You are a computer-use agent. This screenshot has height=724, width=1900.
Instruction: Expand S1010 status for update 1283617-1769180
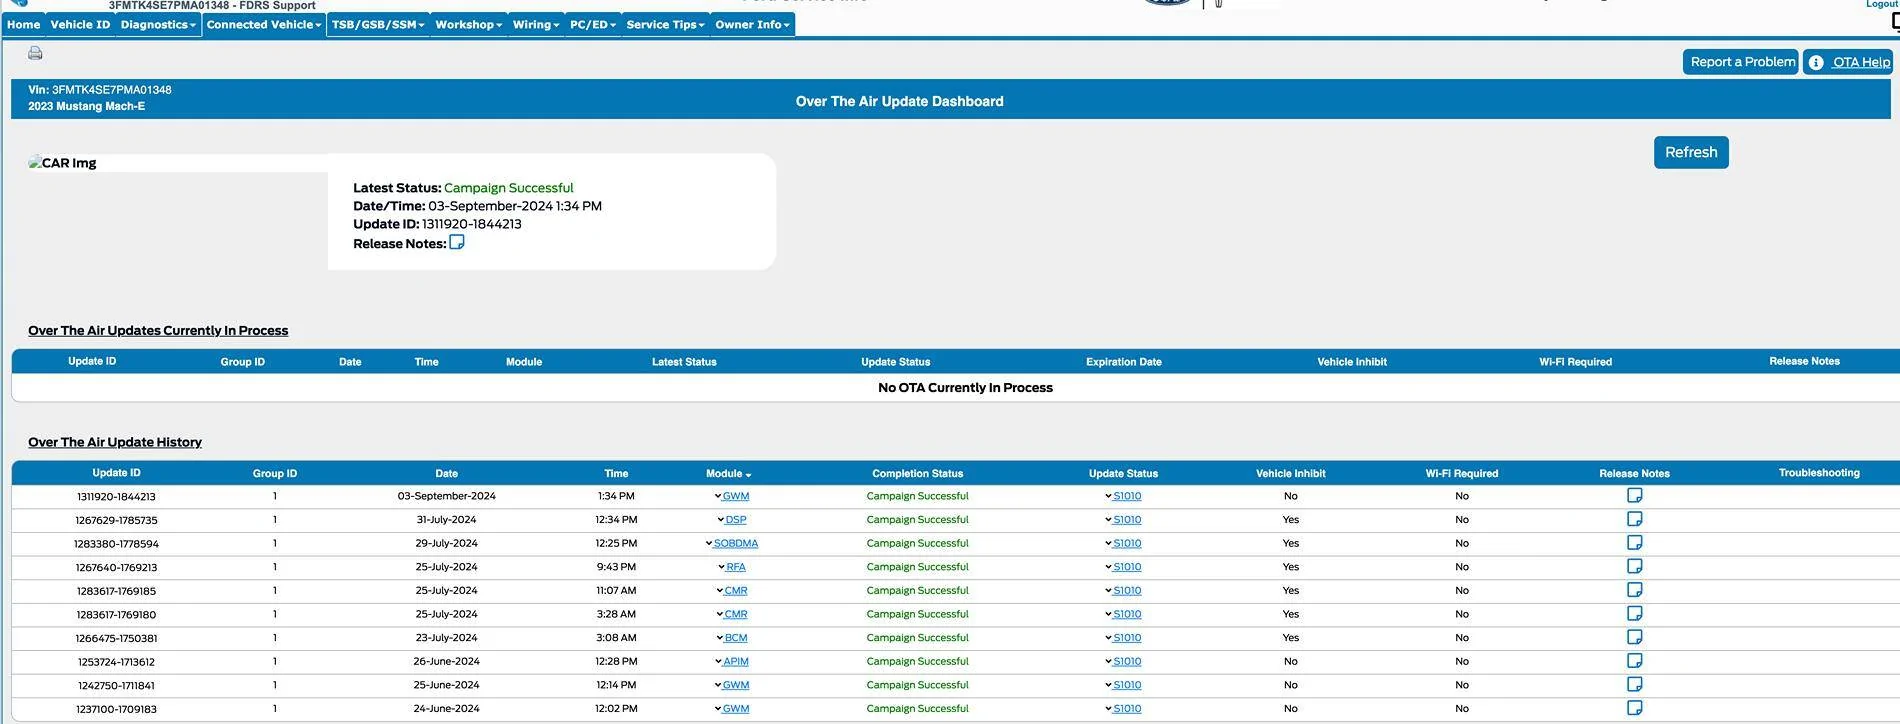tap(1123, 615)
